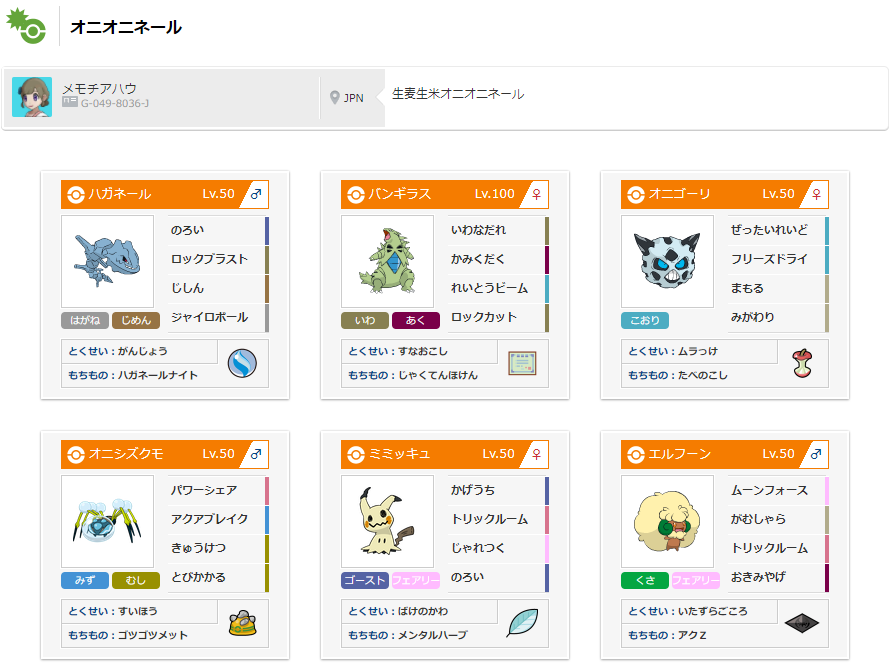Click the location pin icon next to JPN

pos(335,98)
